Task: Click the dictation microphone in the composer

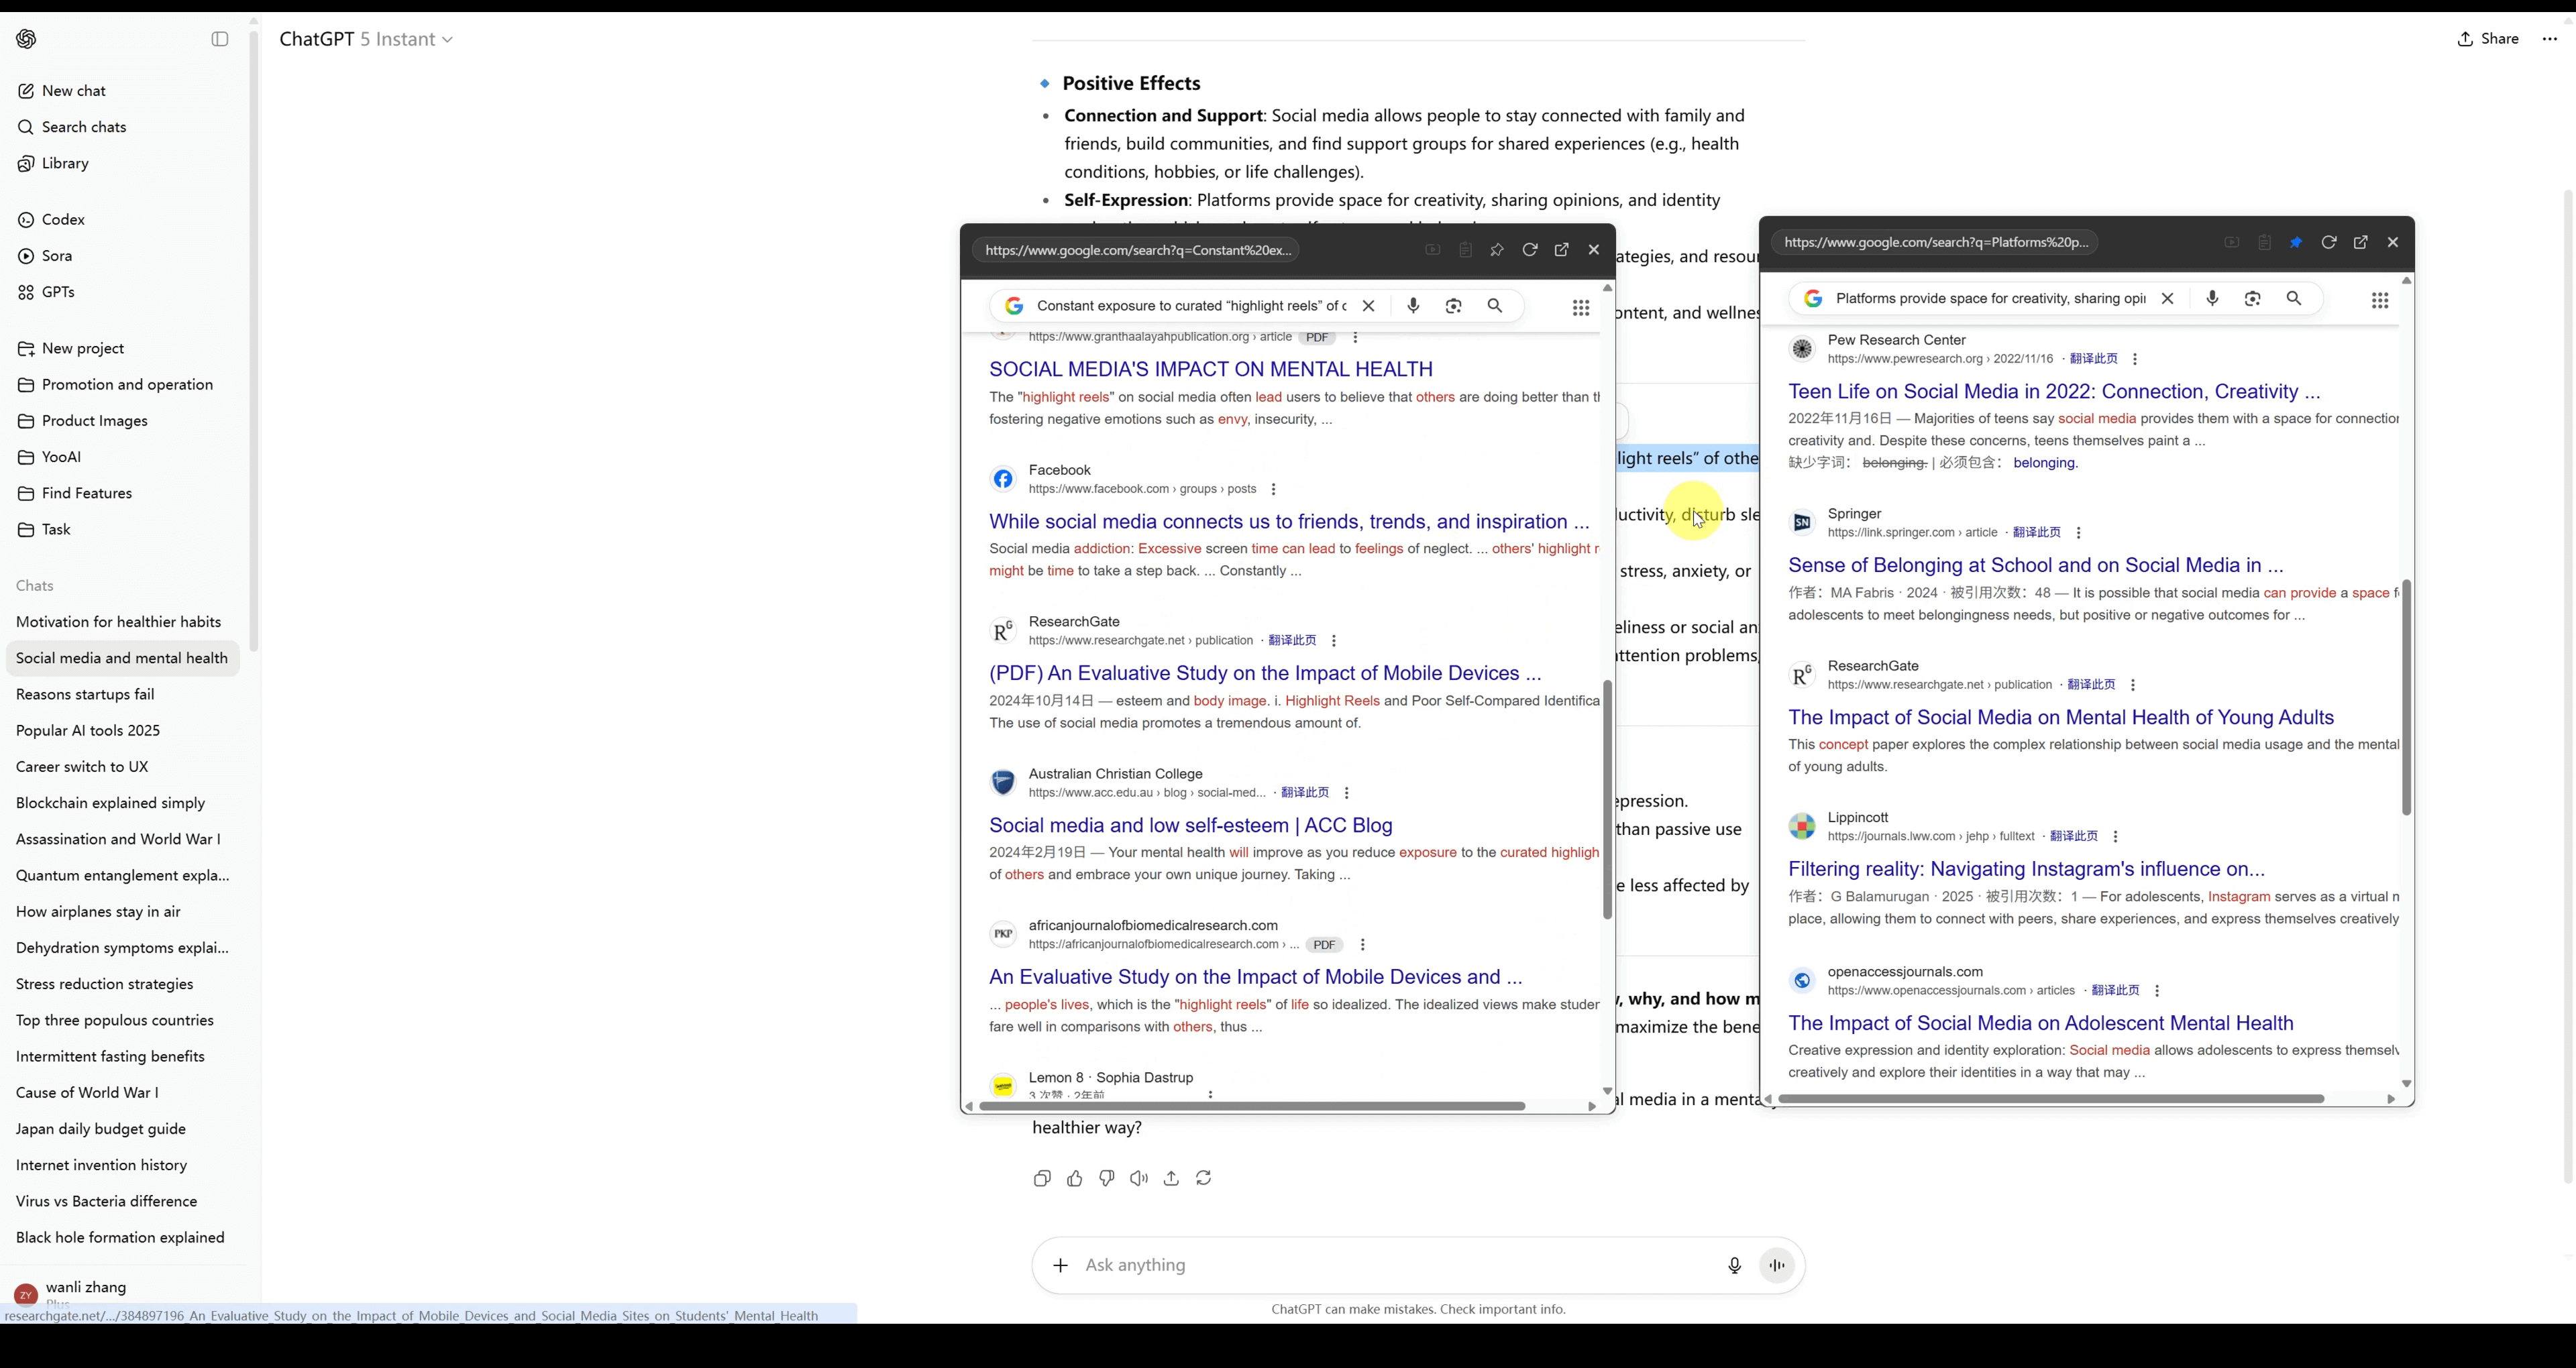Action: click(x=1734, y=1265)
